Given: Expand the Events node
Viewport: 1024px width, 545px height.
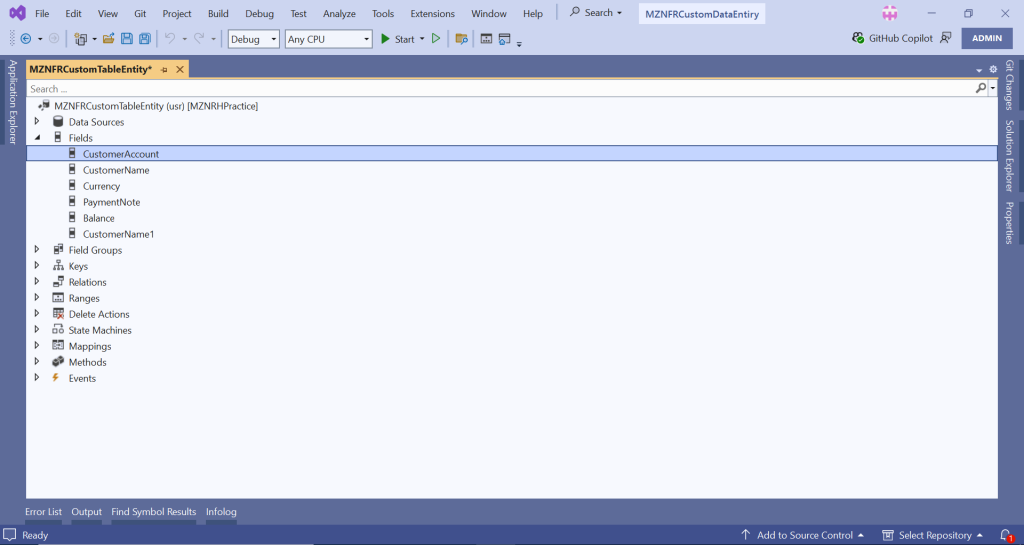Looking at the screenshot, I should (37, 377).
